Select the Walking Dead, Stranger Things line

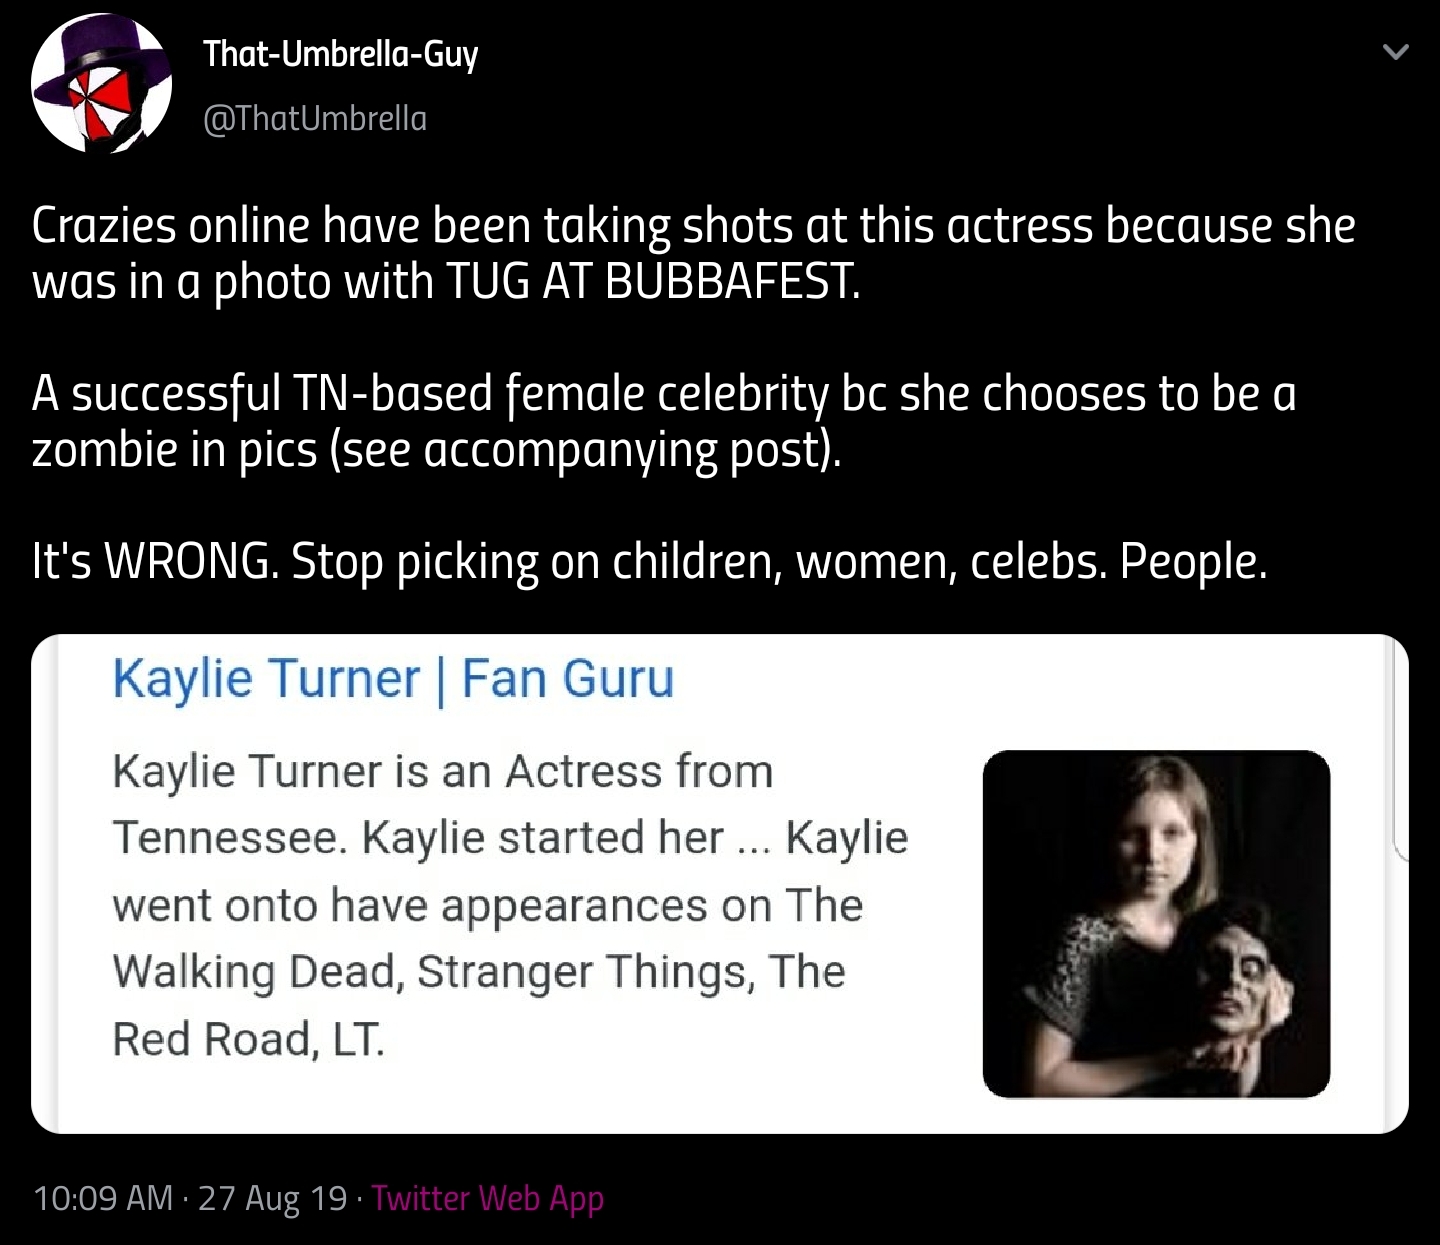tap(479, 972)
